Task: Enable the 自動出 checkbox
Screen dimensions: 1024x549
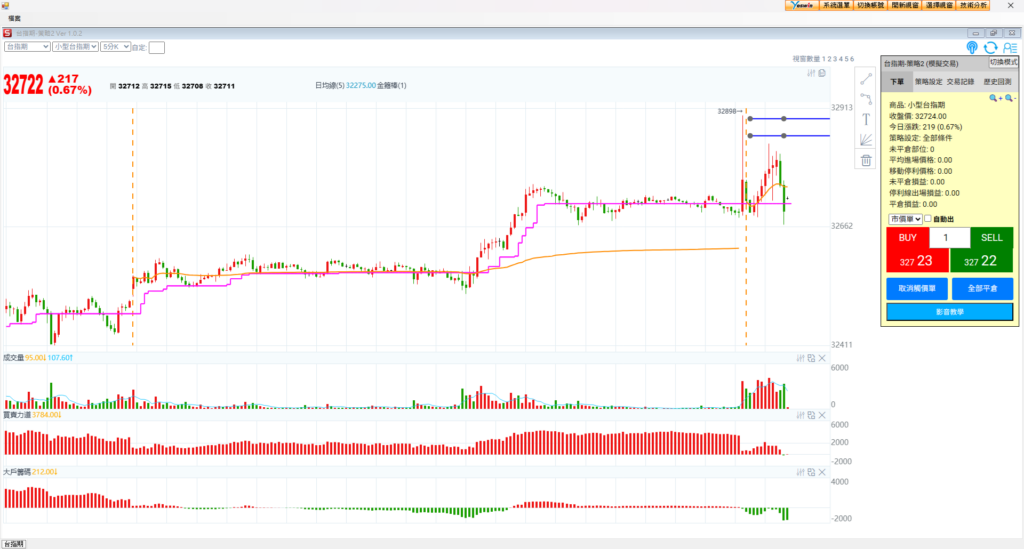Action: [927, 219]
